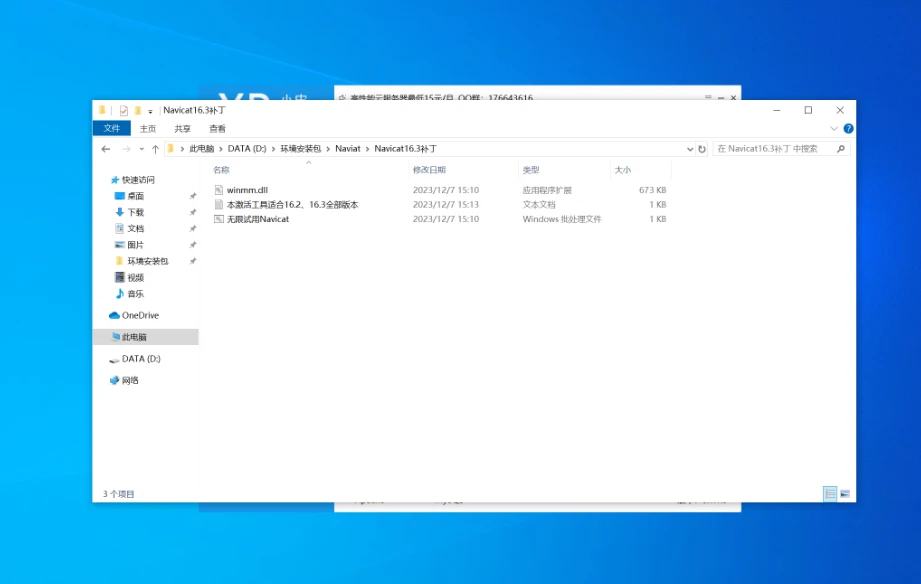The width and height of the screenshot is (921, 584).
Task: Click Naviat in the address breadcrumb
Action: (348, 149)
